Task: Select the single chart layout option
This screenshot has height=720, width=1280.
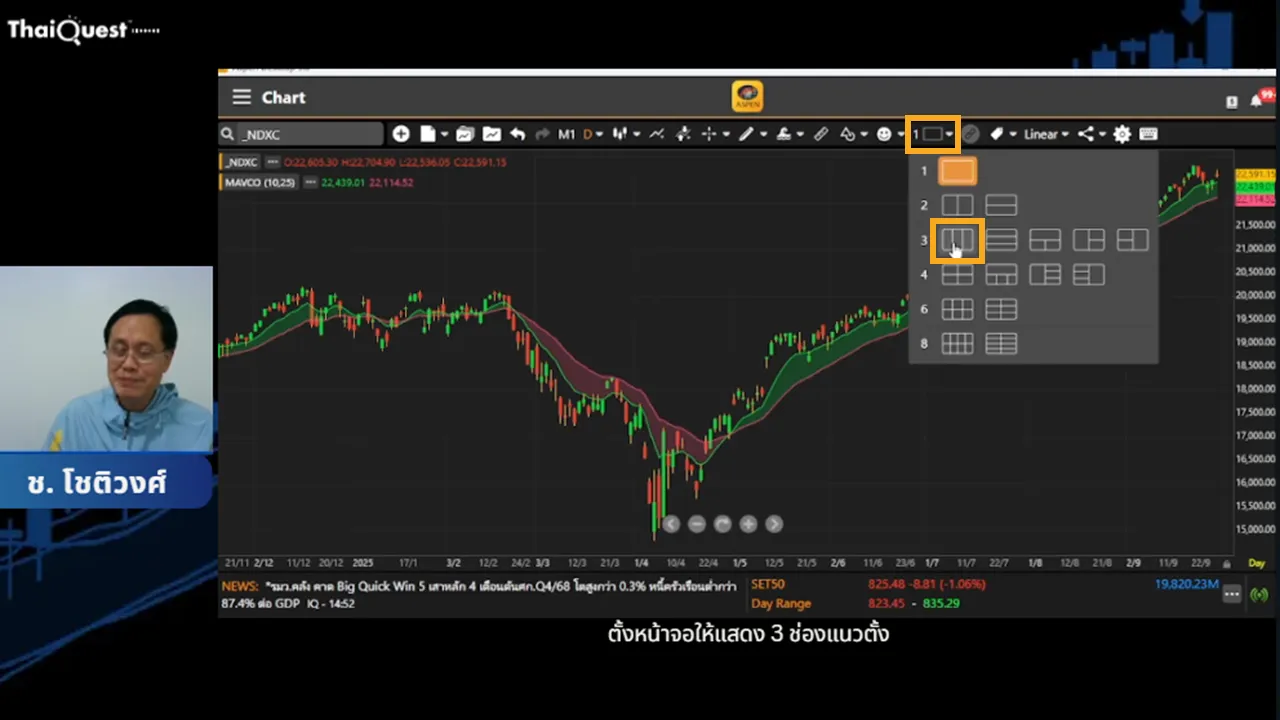Action: 957,171
